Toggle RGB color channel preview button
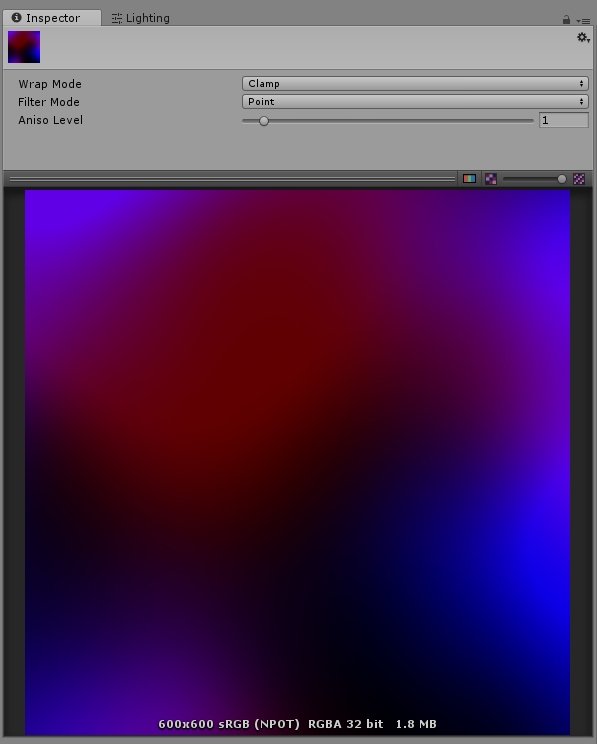 click(x=469, y=179)
